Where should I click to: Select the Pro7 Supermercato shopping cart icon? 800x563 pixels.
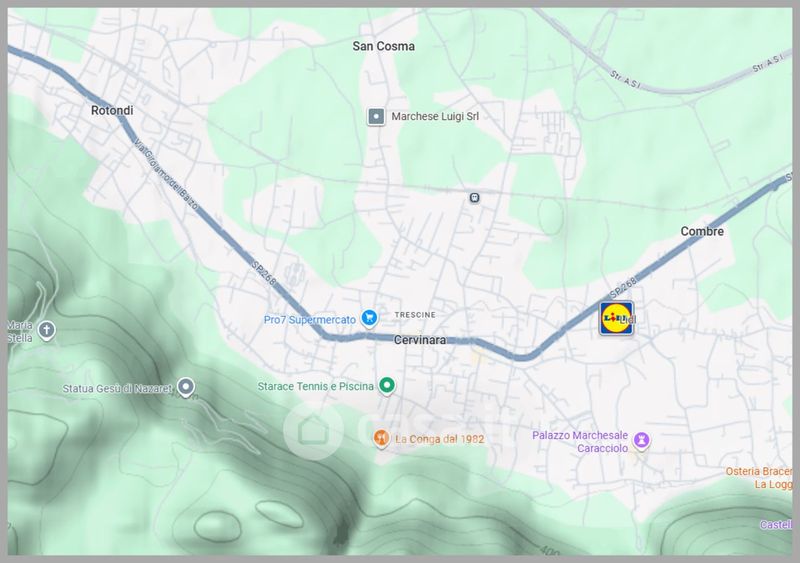pos(369,317)
